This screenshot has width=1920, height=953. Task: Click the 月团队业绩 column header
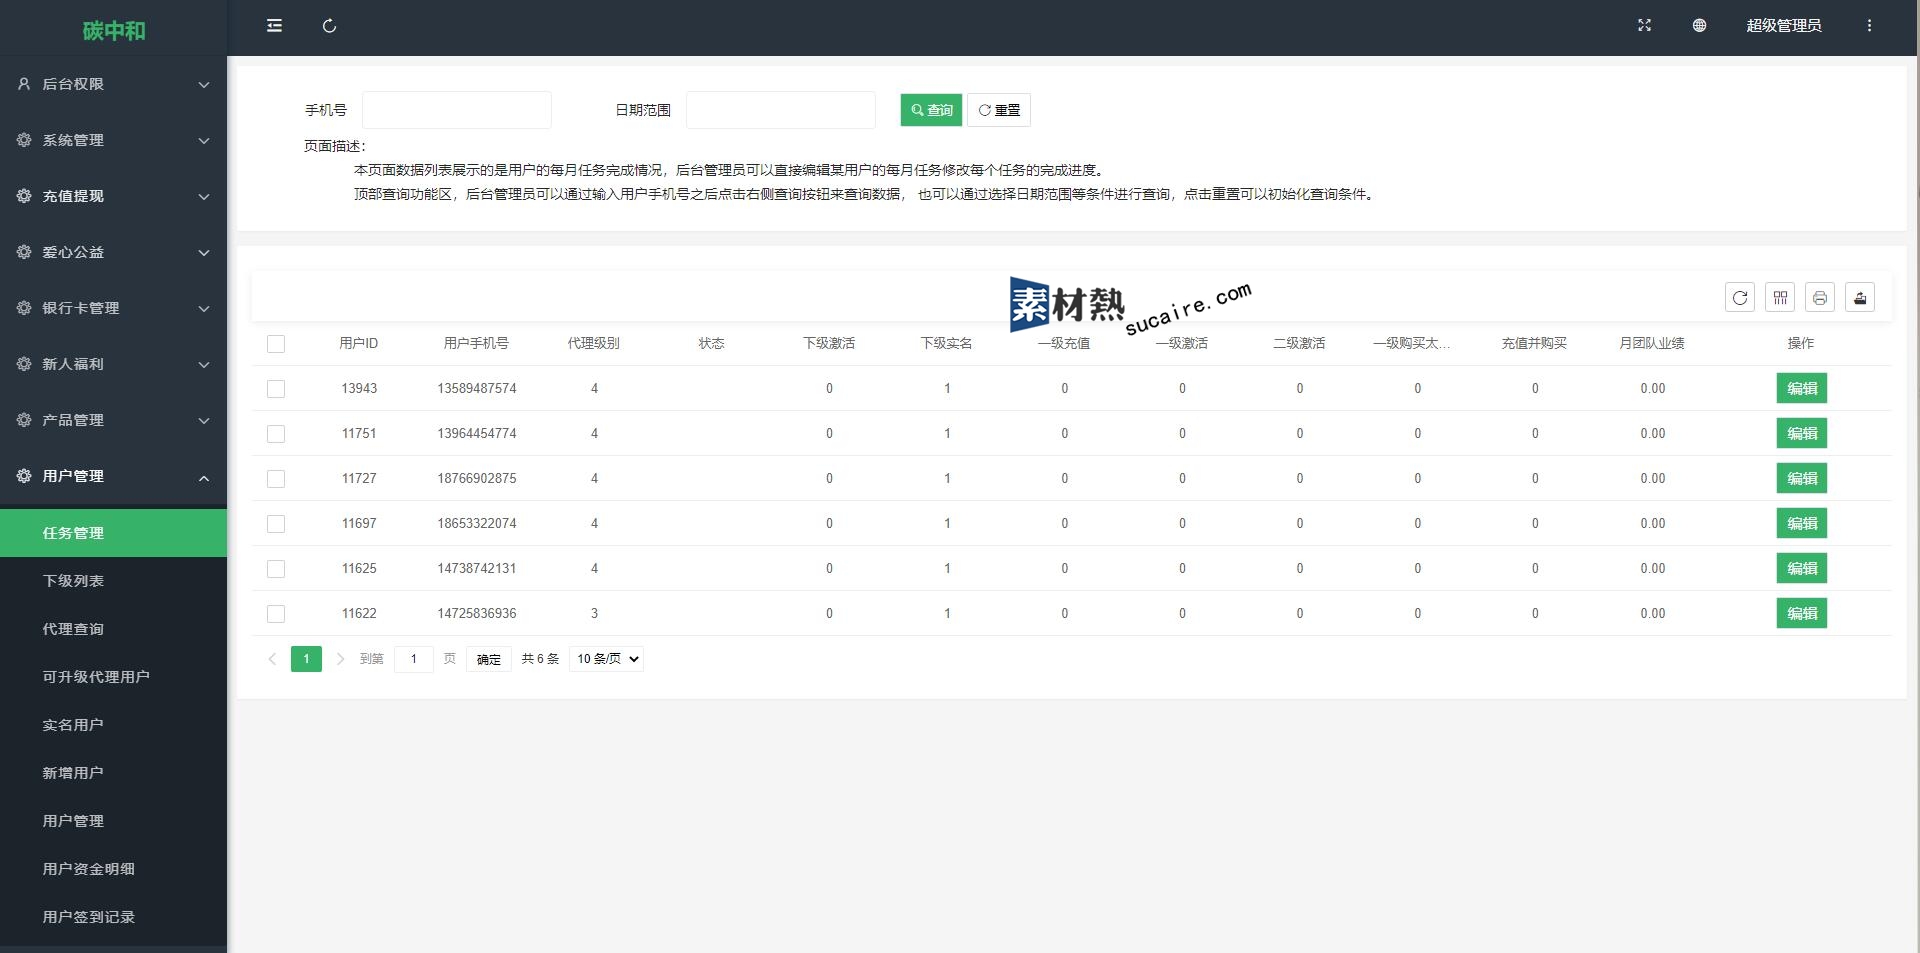(1652, 344)
